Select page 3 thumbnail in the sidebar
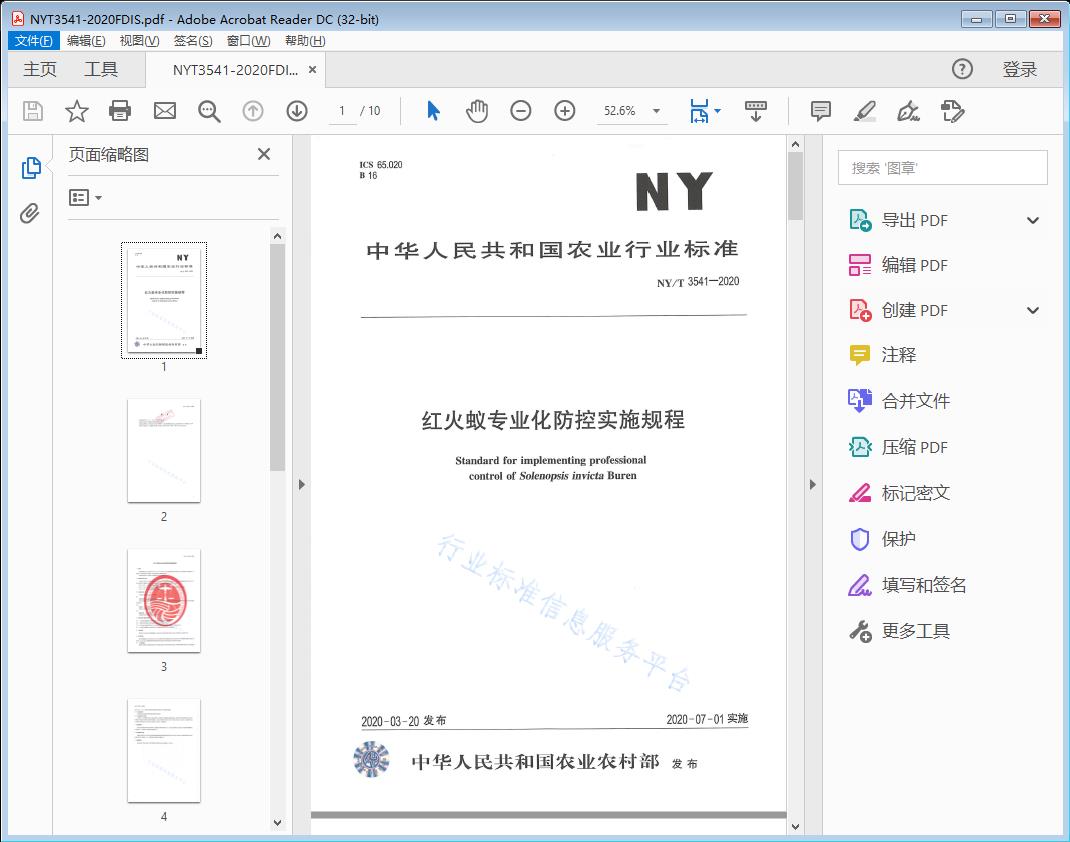Image resolution: width=1070 pixels, height=842 pixels. click(x=163, y=600)
